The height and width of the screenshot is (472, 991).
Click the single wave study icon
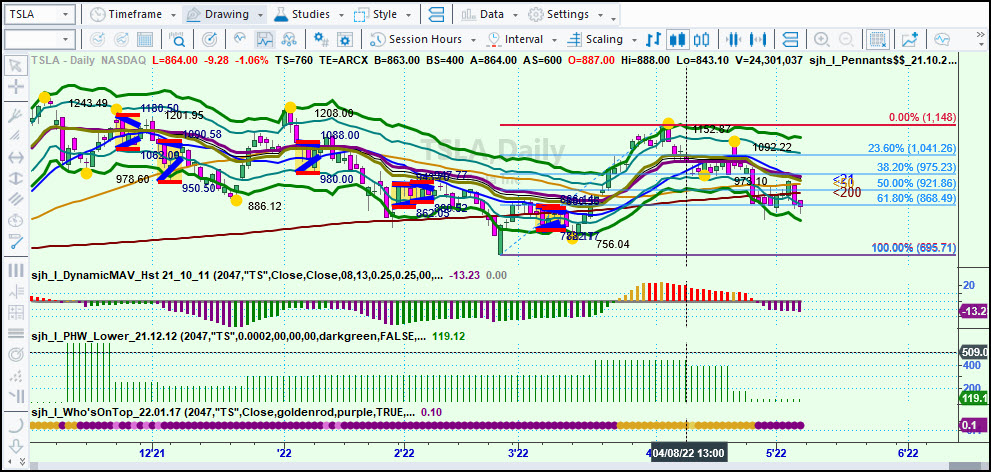coord(240,39)
